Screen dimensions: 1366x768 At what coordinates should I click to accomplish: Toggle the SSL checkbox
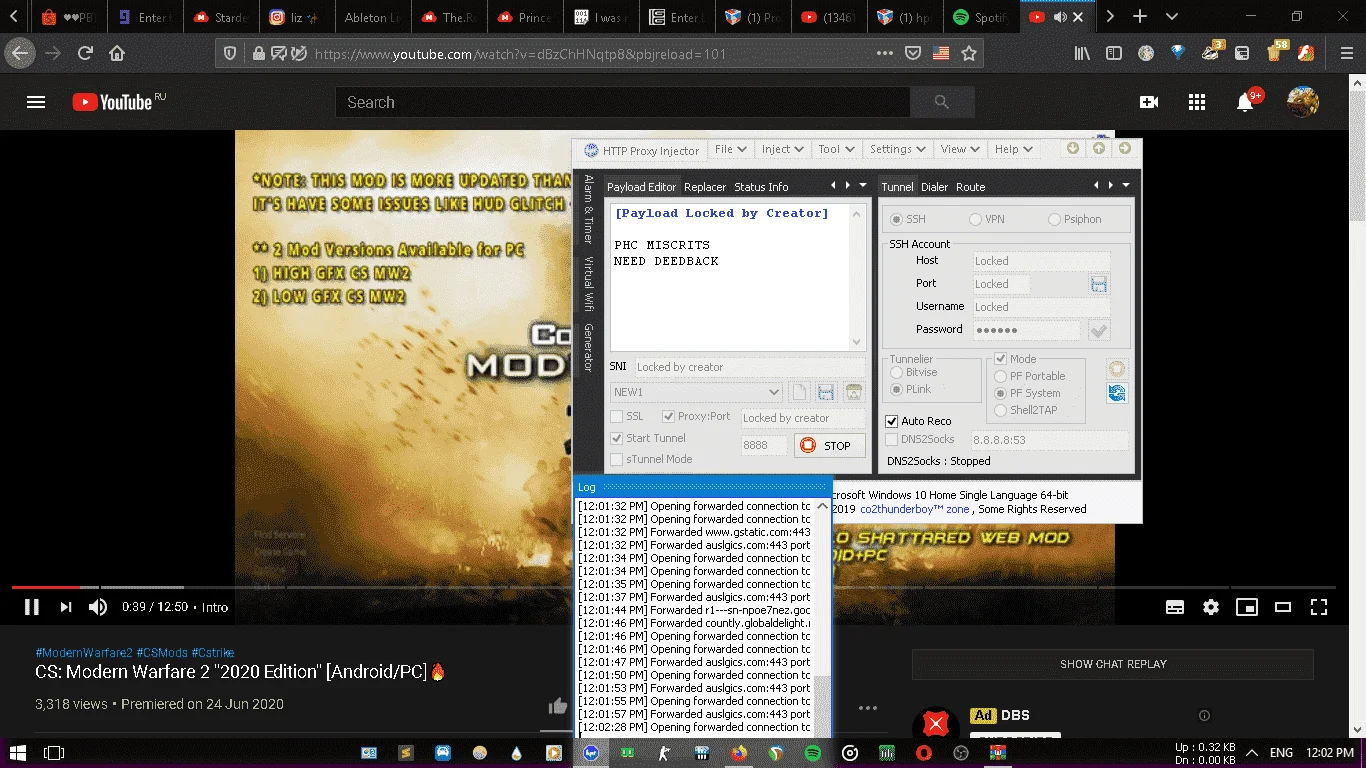coord(628,416)
